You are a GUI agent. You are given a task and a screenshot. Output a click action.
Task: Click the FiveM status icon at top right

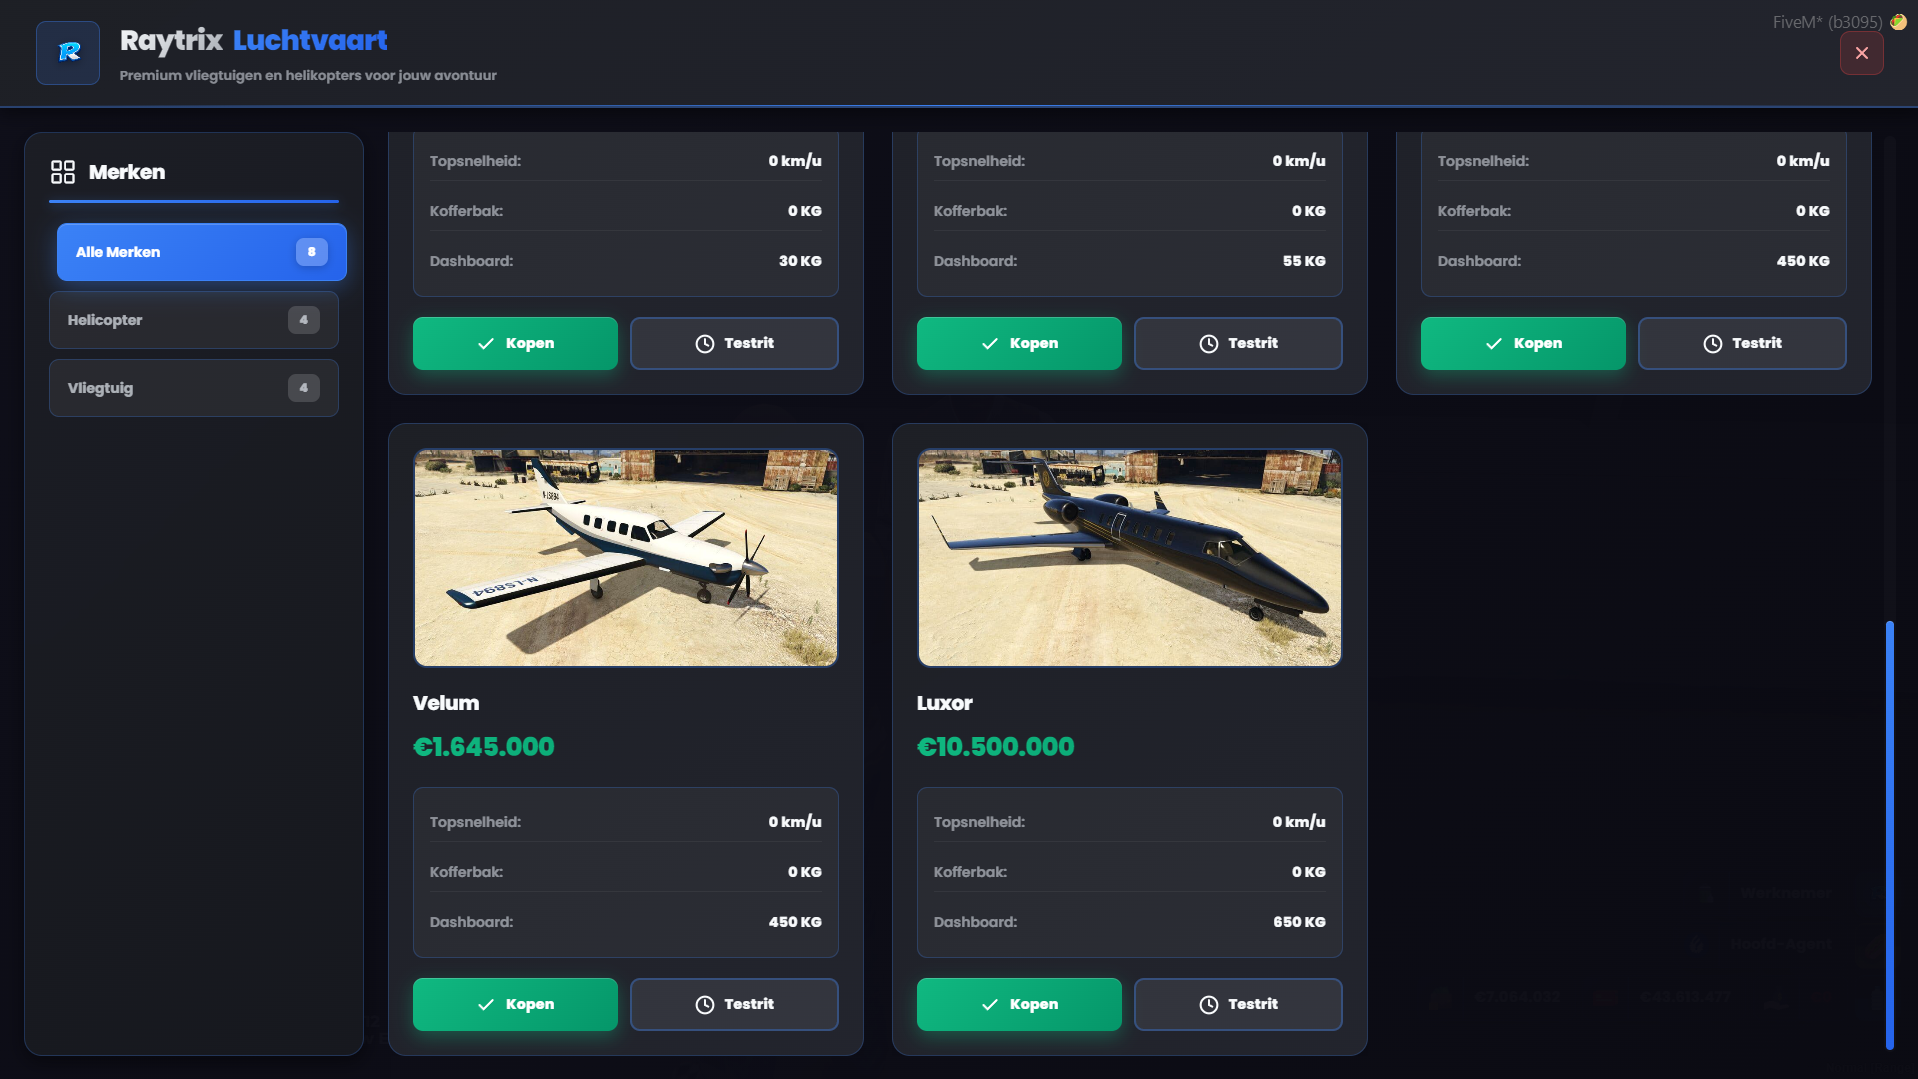[x=1898, y=21]
